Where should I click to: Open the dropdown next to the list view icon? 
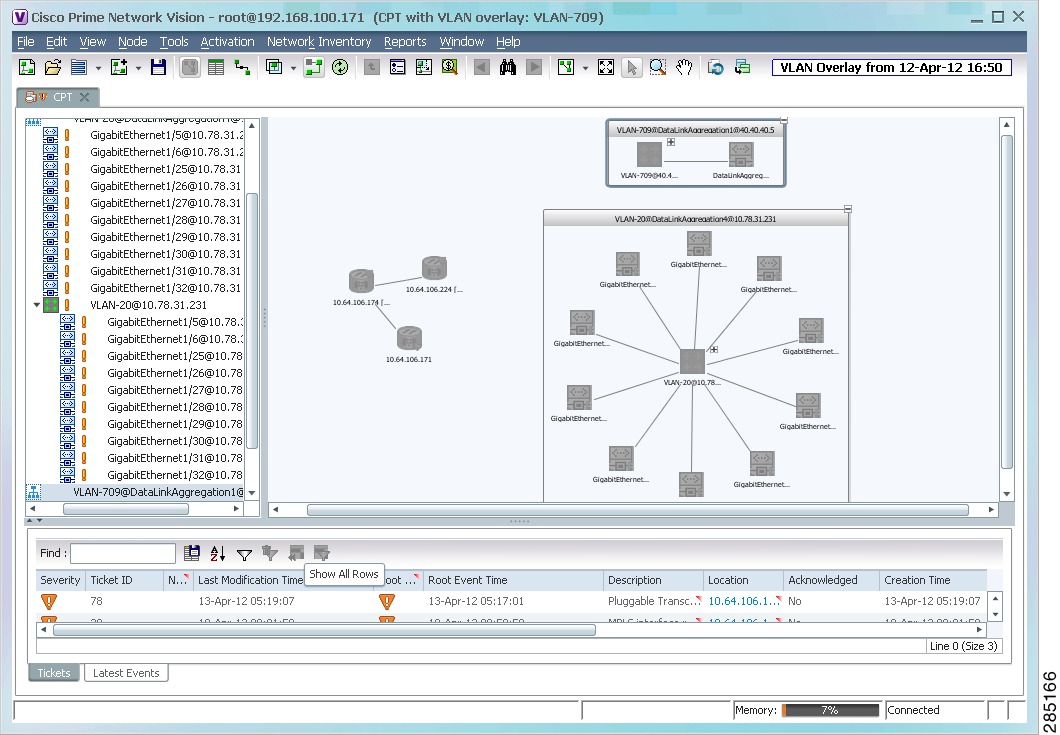click(x=98, y=68)
